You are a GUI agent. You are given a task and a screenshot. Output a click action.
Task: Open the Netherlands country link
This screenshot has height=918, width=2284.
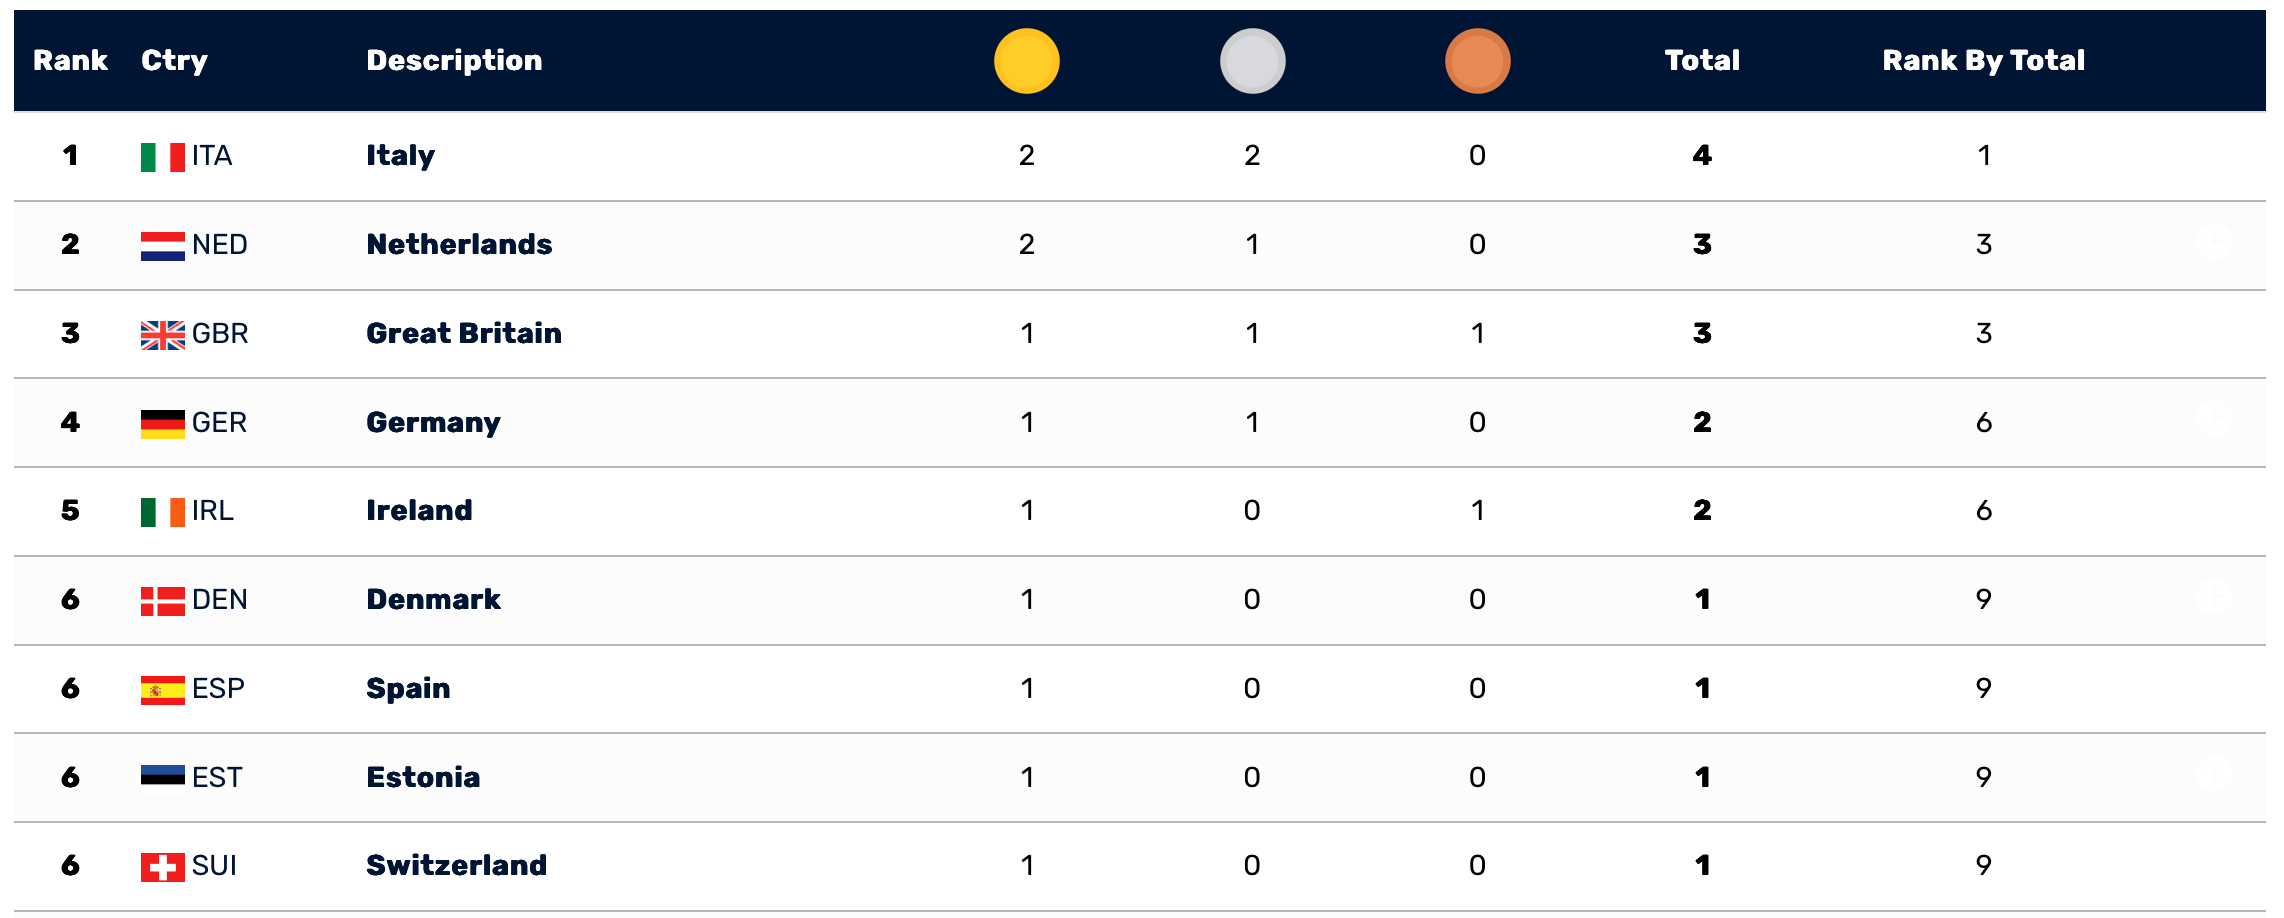click(x=459, y=245)
